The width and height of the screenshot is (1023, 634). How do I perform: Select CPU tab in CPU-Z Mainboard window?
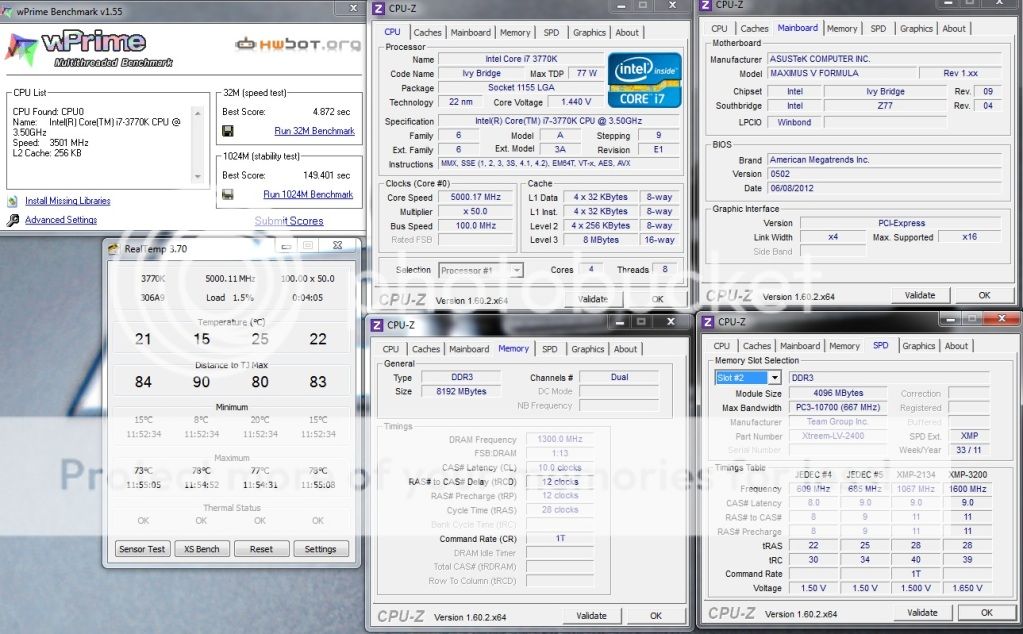[719, 29]
